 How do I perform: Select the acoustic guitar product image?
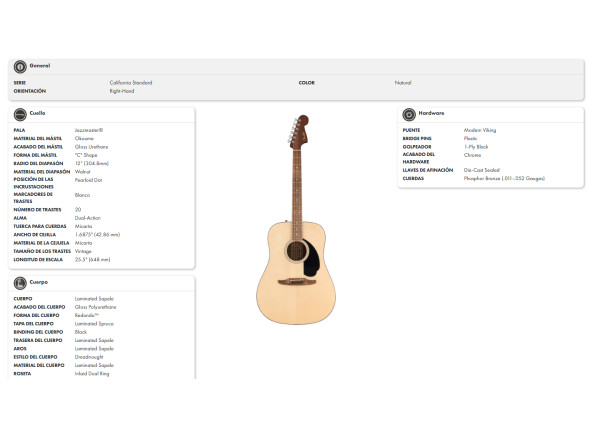297,219
